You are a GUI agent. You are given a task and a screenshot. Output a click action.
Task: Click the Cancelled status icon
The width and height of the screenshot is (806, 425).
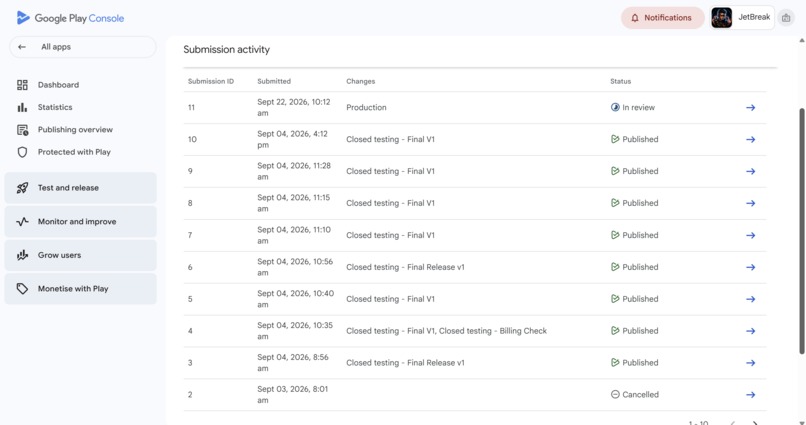pos(615,394)
